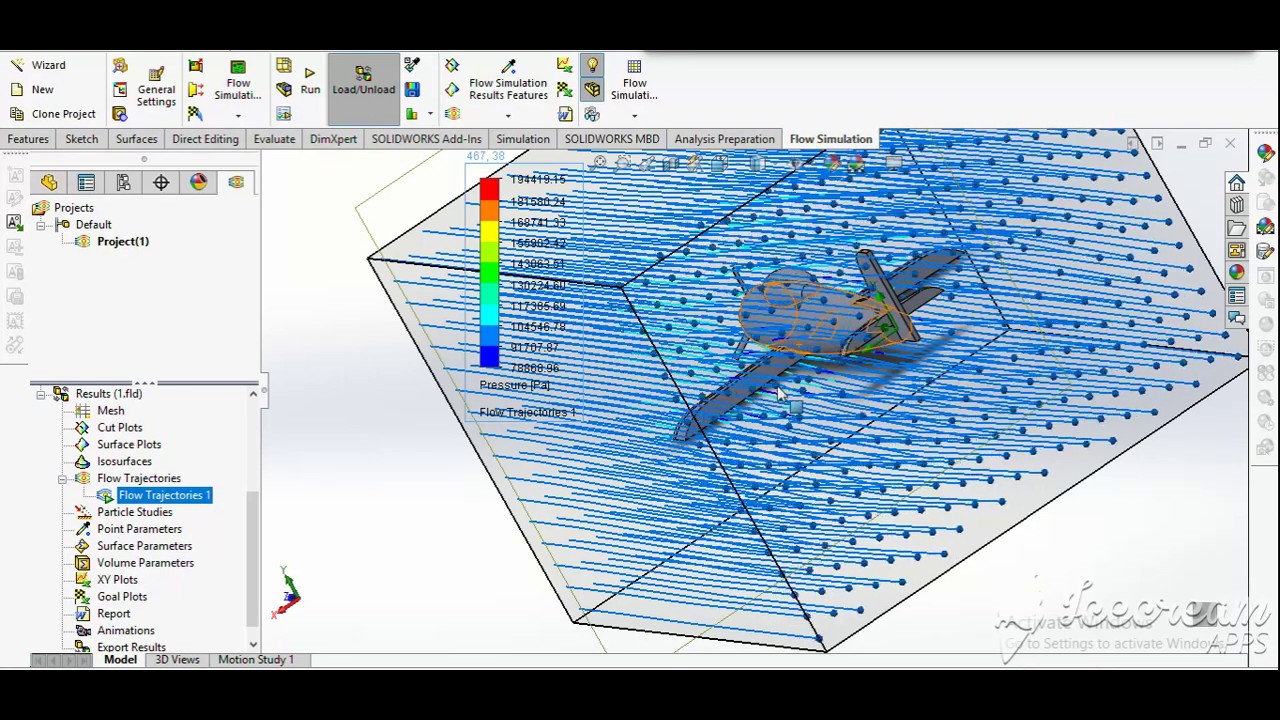The image size is (1280, 720).
Task: Click the Goal Plot toolbar icon
Action: pyautogui.click(x=565, y=90)
